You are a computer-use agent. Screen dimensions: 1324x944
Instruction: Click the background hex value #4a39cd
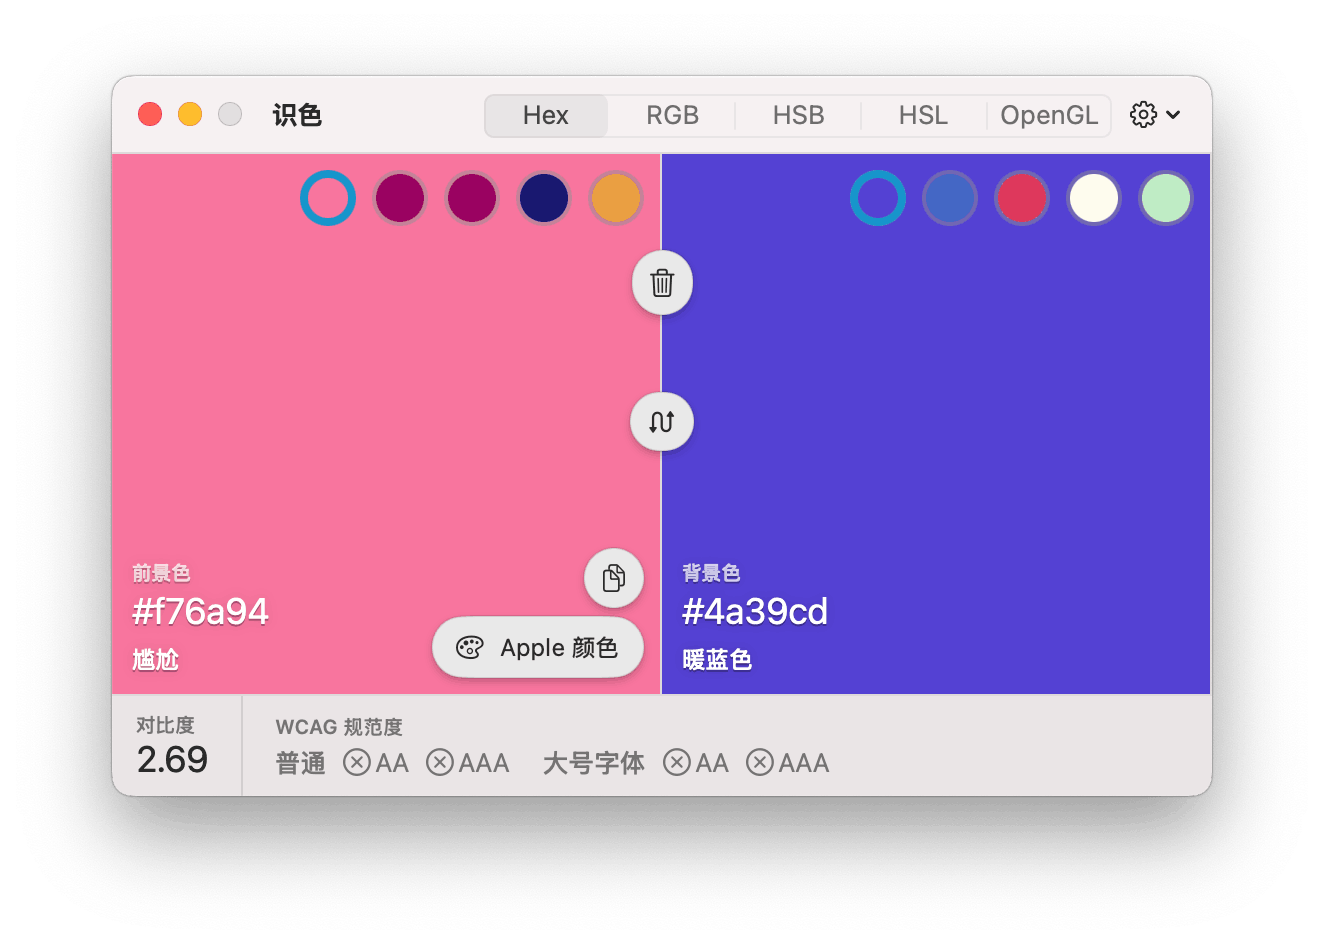755,611
